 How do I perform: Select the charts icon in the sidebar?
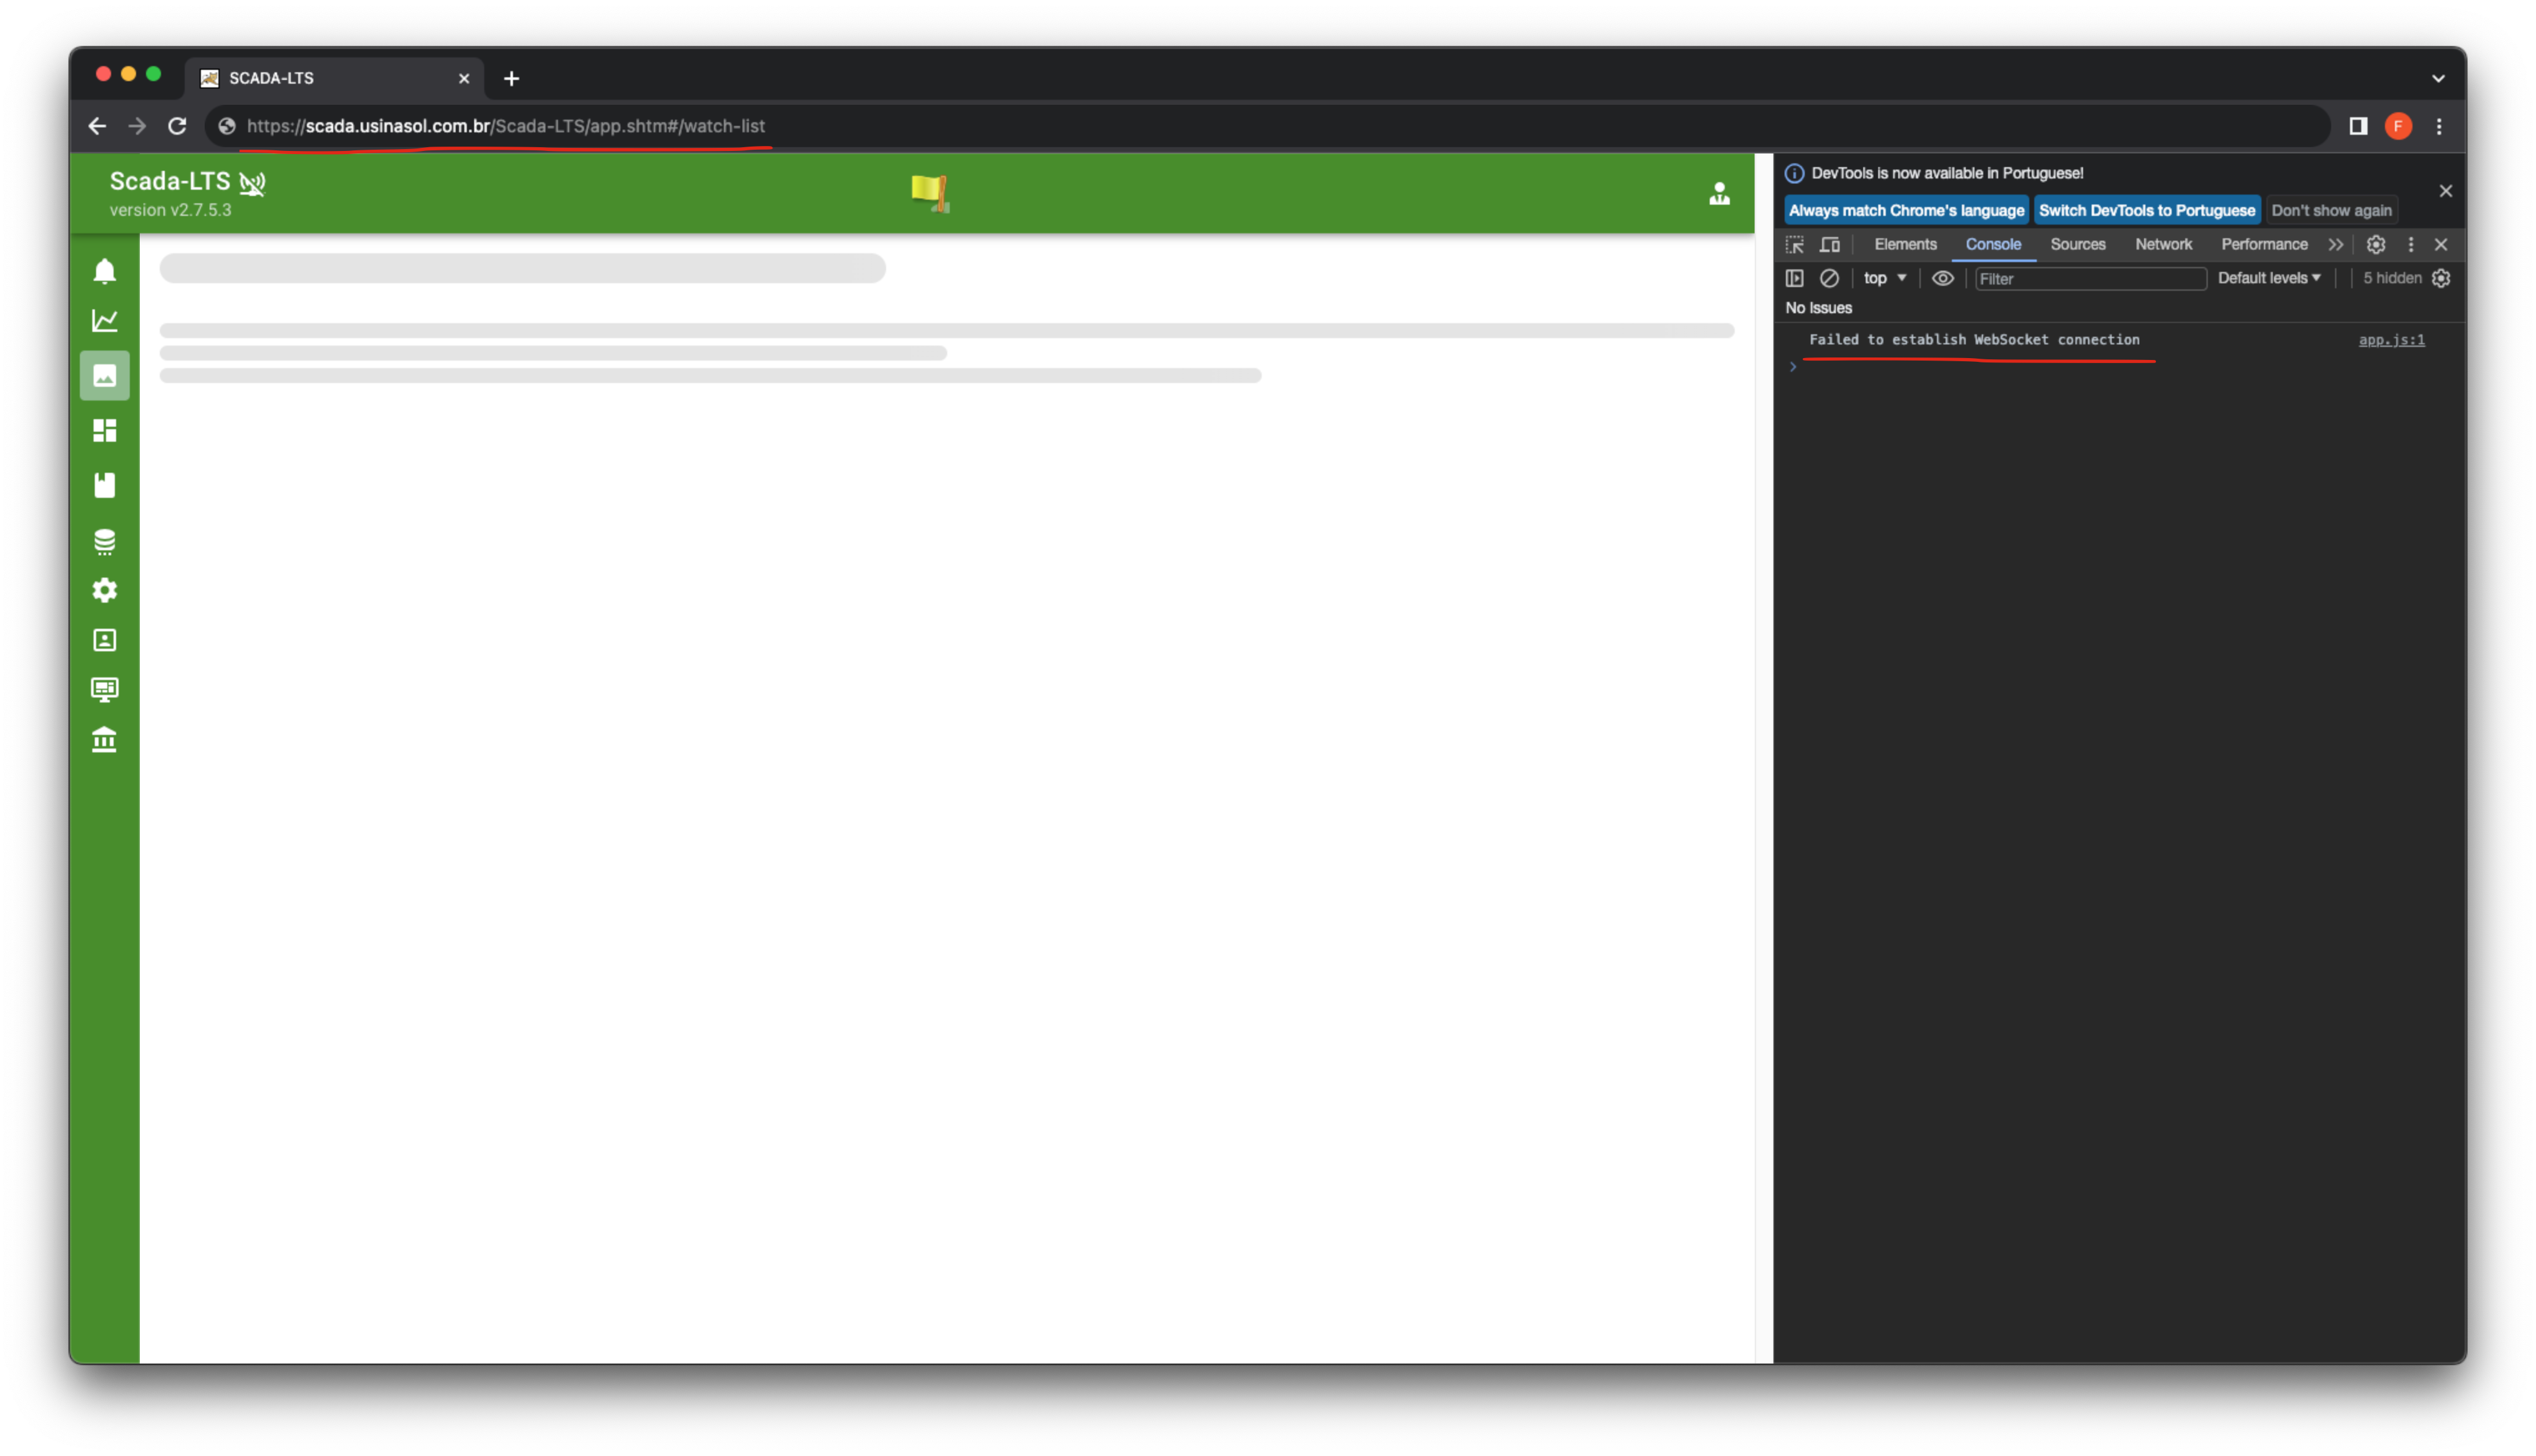tap(104, 320)
